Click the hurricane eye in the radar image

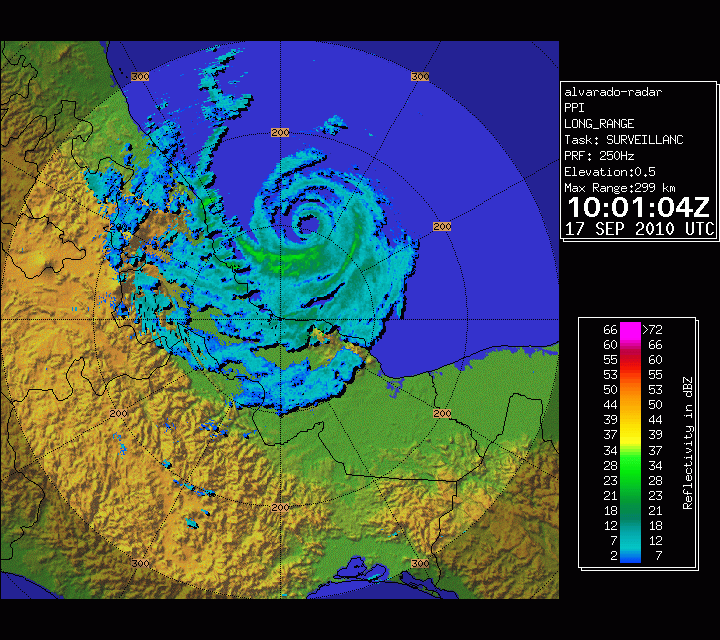tap(309, 225)
